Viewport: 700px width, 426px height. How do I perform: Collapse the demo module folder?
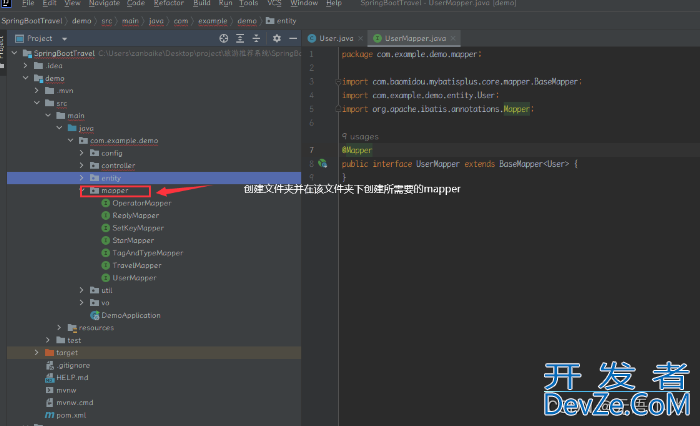25,78
